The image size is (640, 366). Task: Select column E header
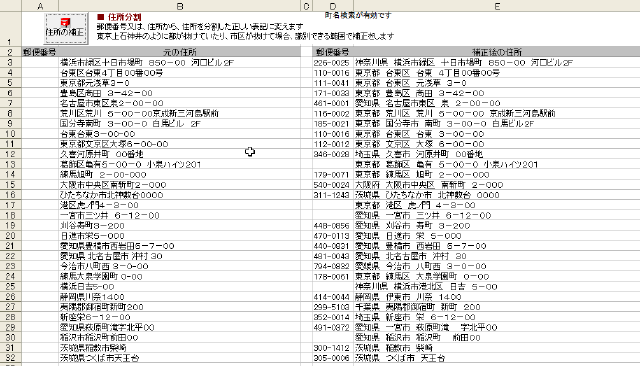(497, 6)
